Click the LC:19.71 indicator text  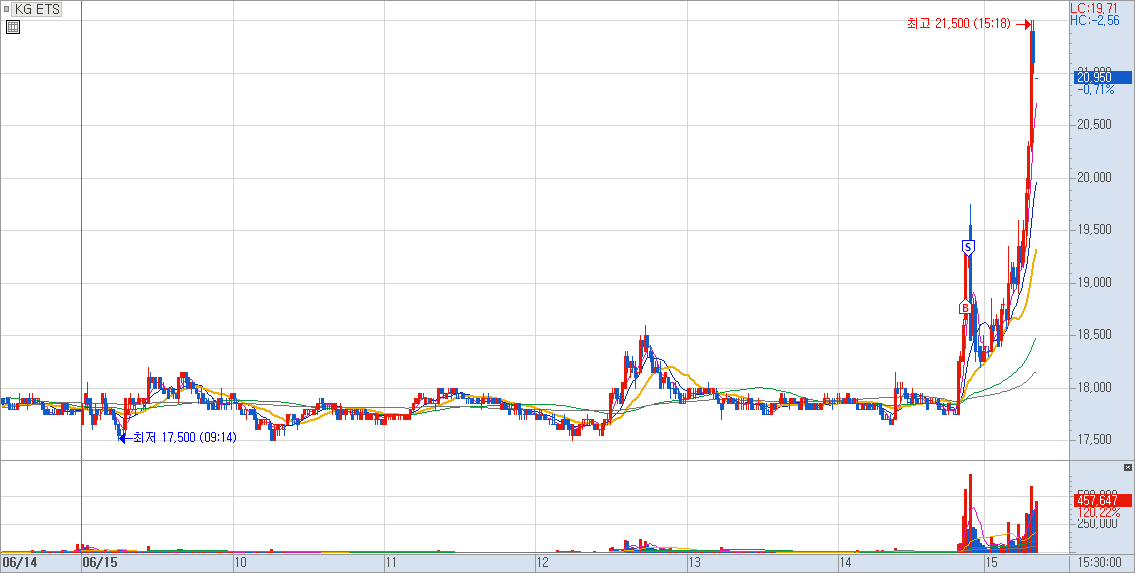point(1093,8)
